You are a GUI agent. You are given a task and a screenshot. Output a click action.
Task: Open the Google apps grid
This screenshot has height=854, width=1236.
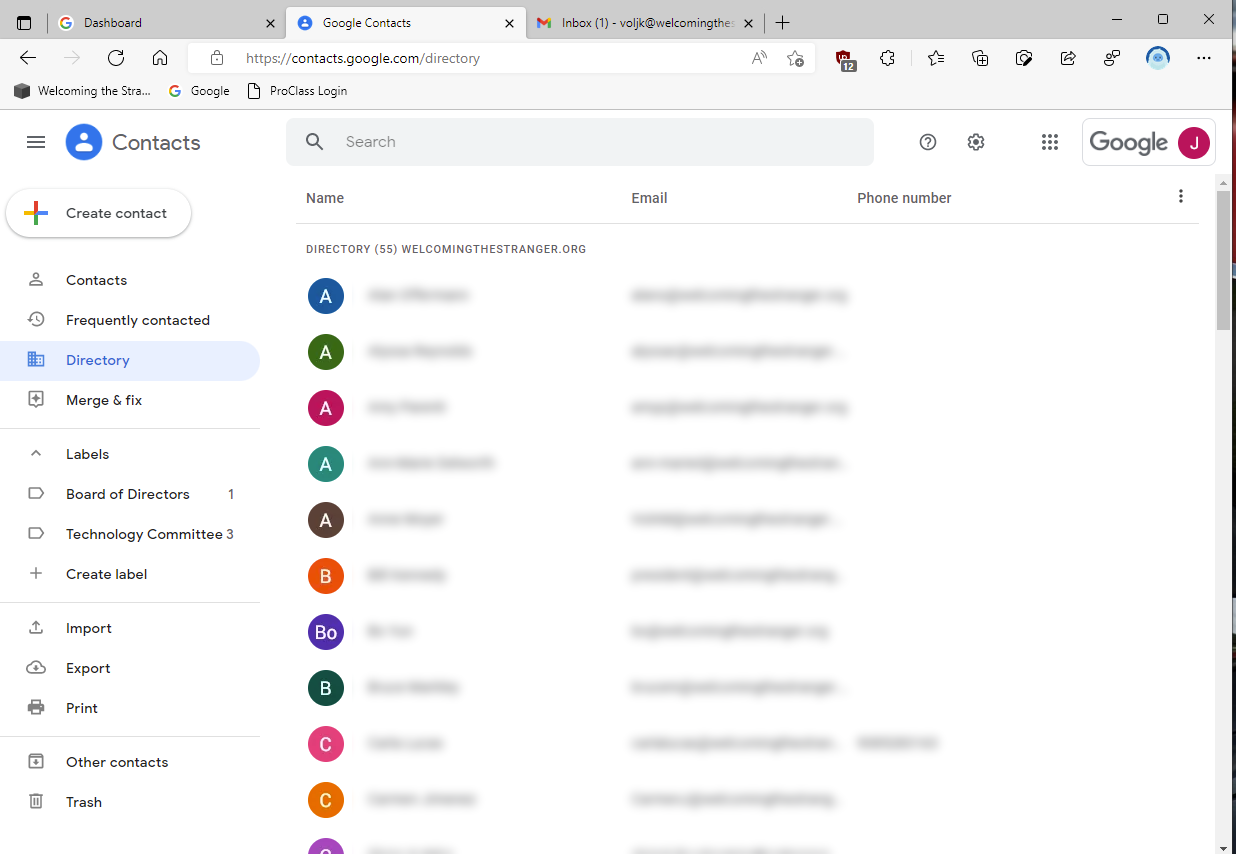1049,142
